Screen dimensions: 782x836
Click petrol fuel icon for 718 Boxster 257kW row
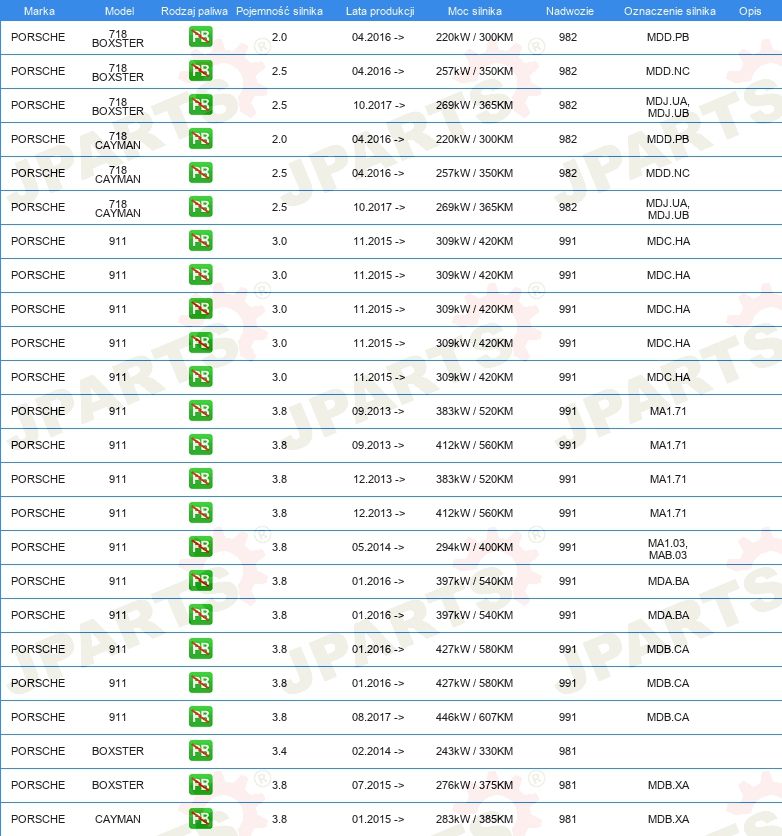click(200, 71)
